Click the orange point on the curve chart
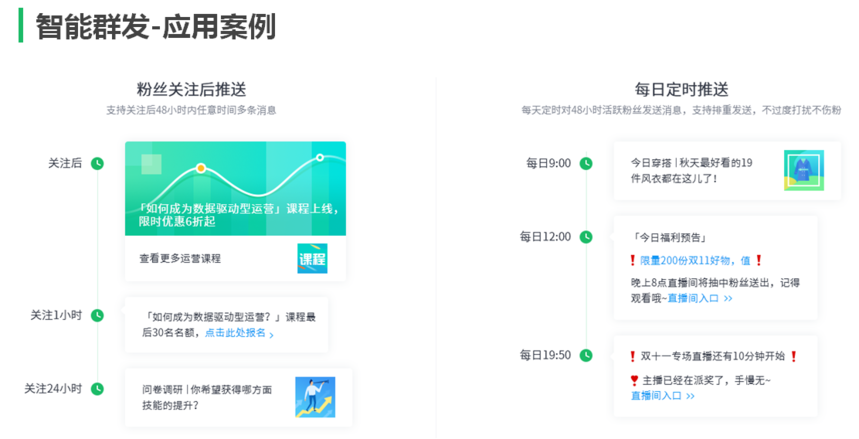Image resolution: width=859 pixels, height=439 pixels. click(201, 168)
